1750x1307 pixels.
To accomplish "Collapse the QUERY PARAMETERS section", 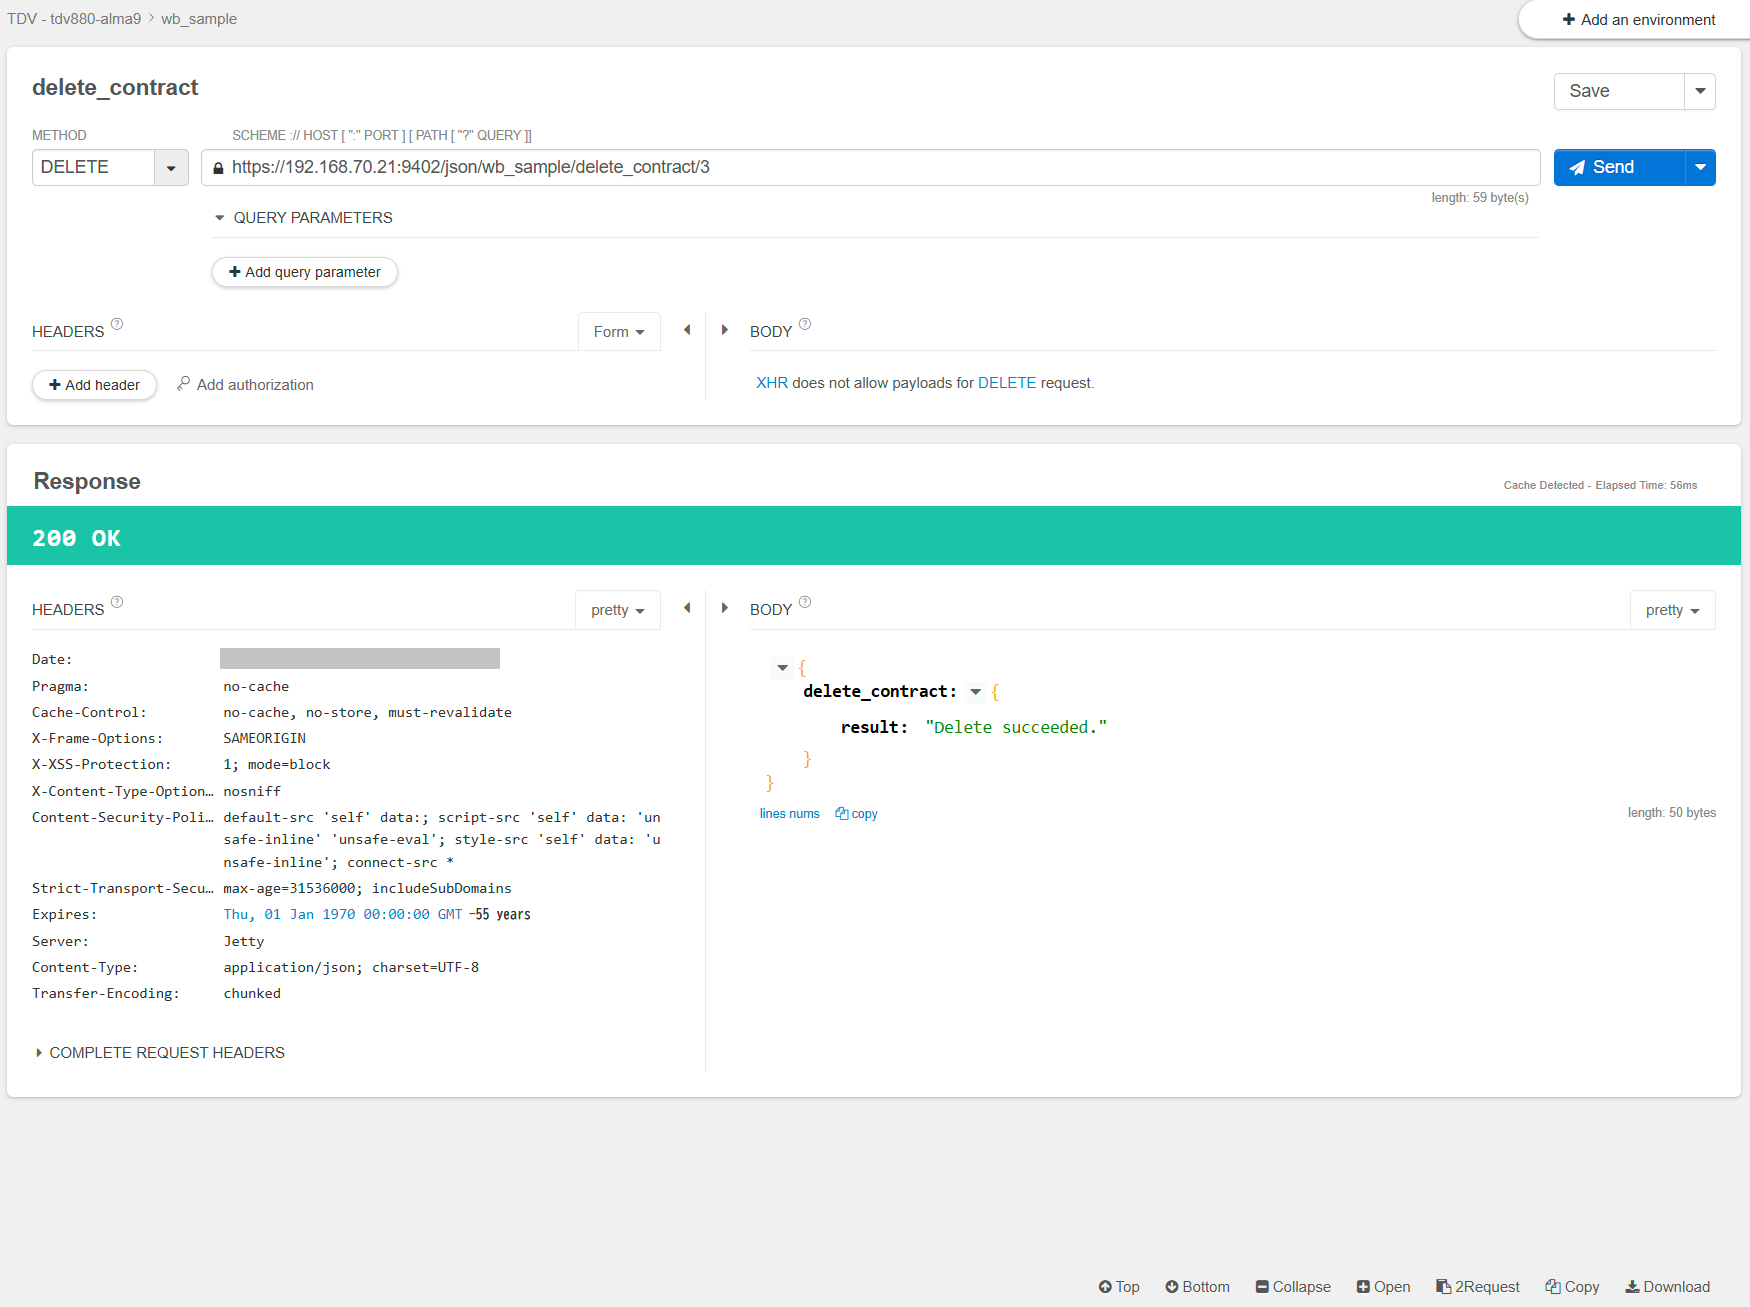I will 303,218.
